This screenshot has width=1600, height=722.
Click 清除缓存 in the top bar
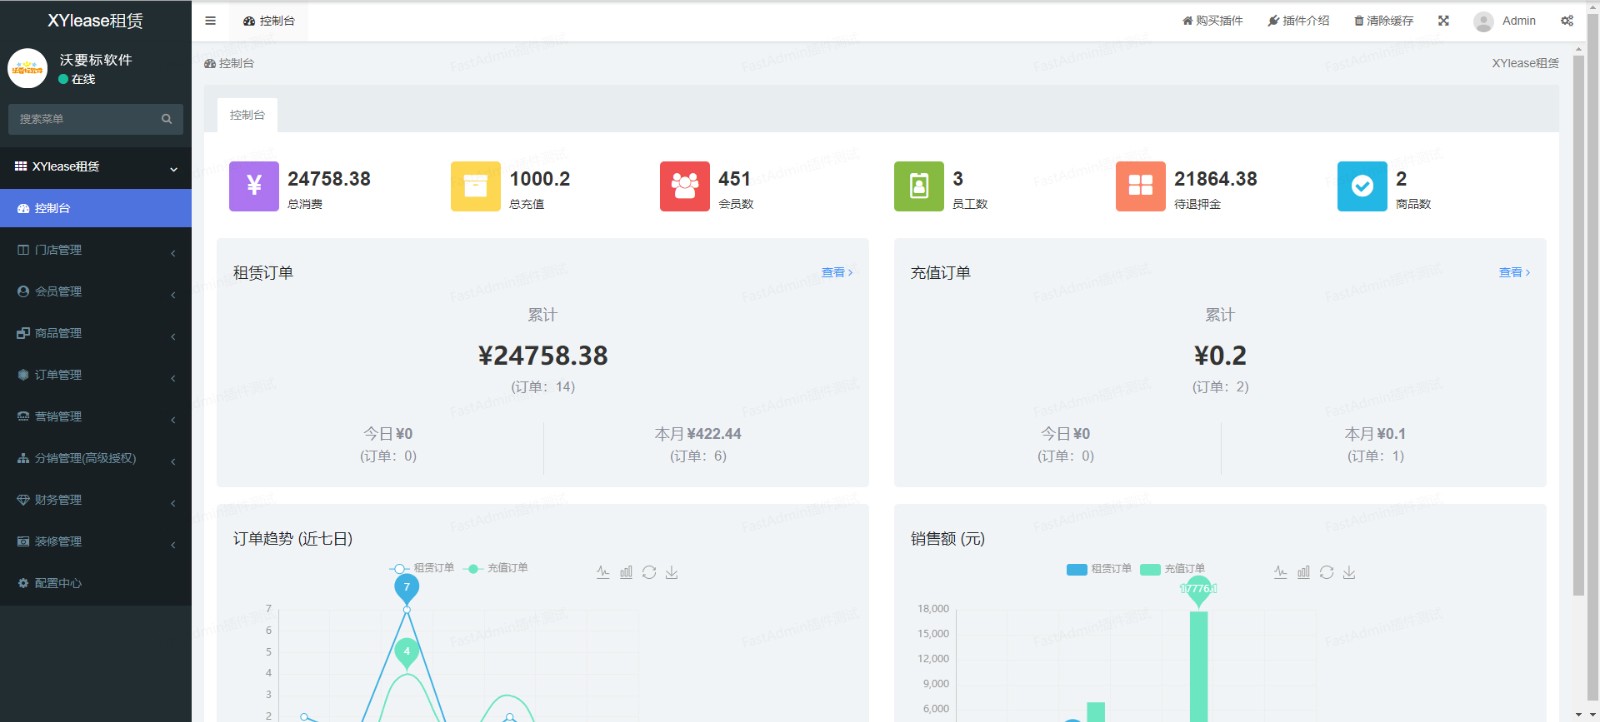tap(1384, 21)
